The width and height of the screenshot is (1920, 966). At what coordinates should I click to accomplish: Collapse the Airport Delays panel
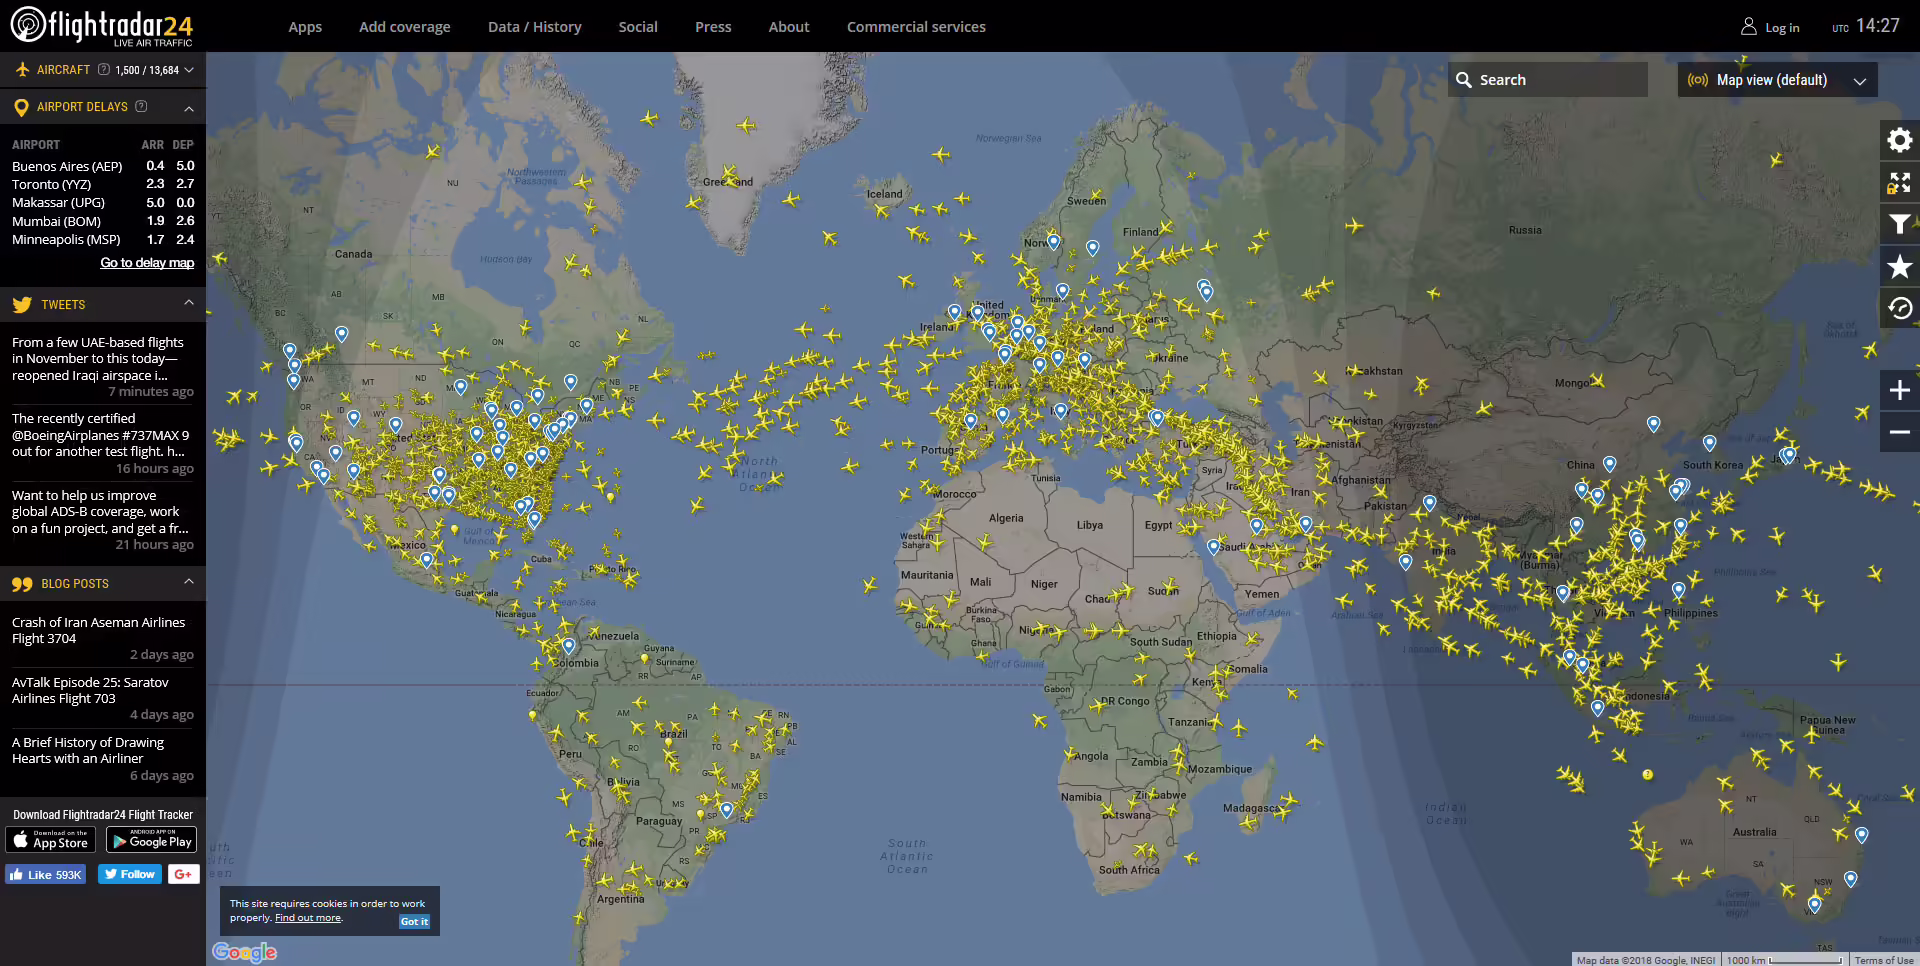pos(189,107)
